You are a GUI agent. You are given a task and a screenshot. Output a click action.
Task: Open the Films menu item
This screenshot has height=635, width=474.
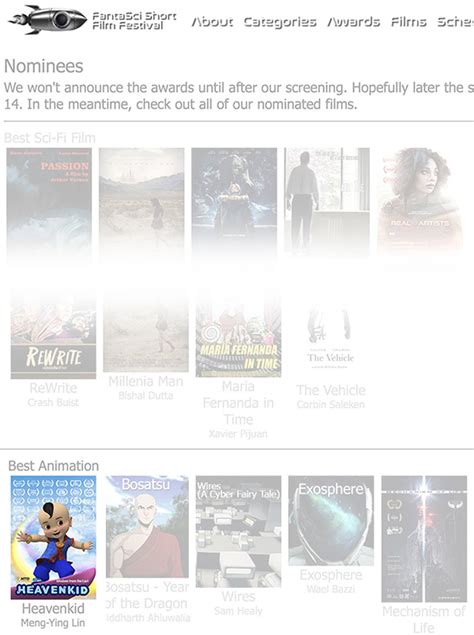pos(408,21)
